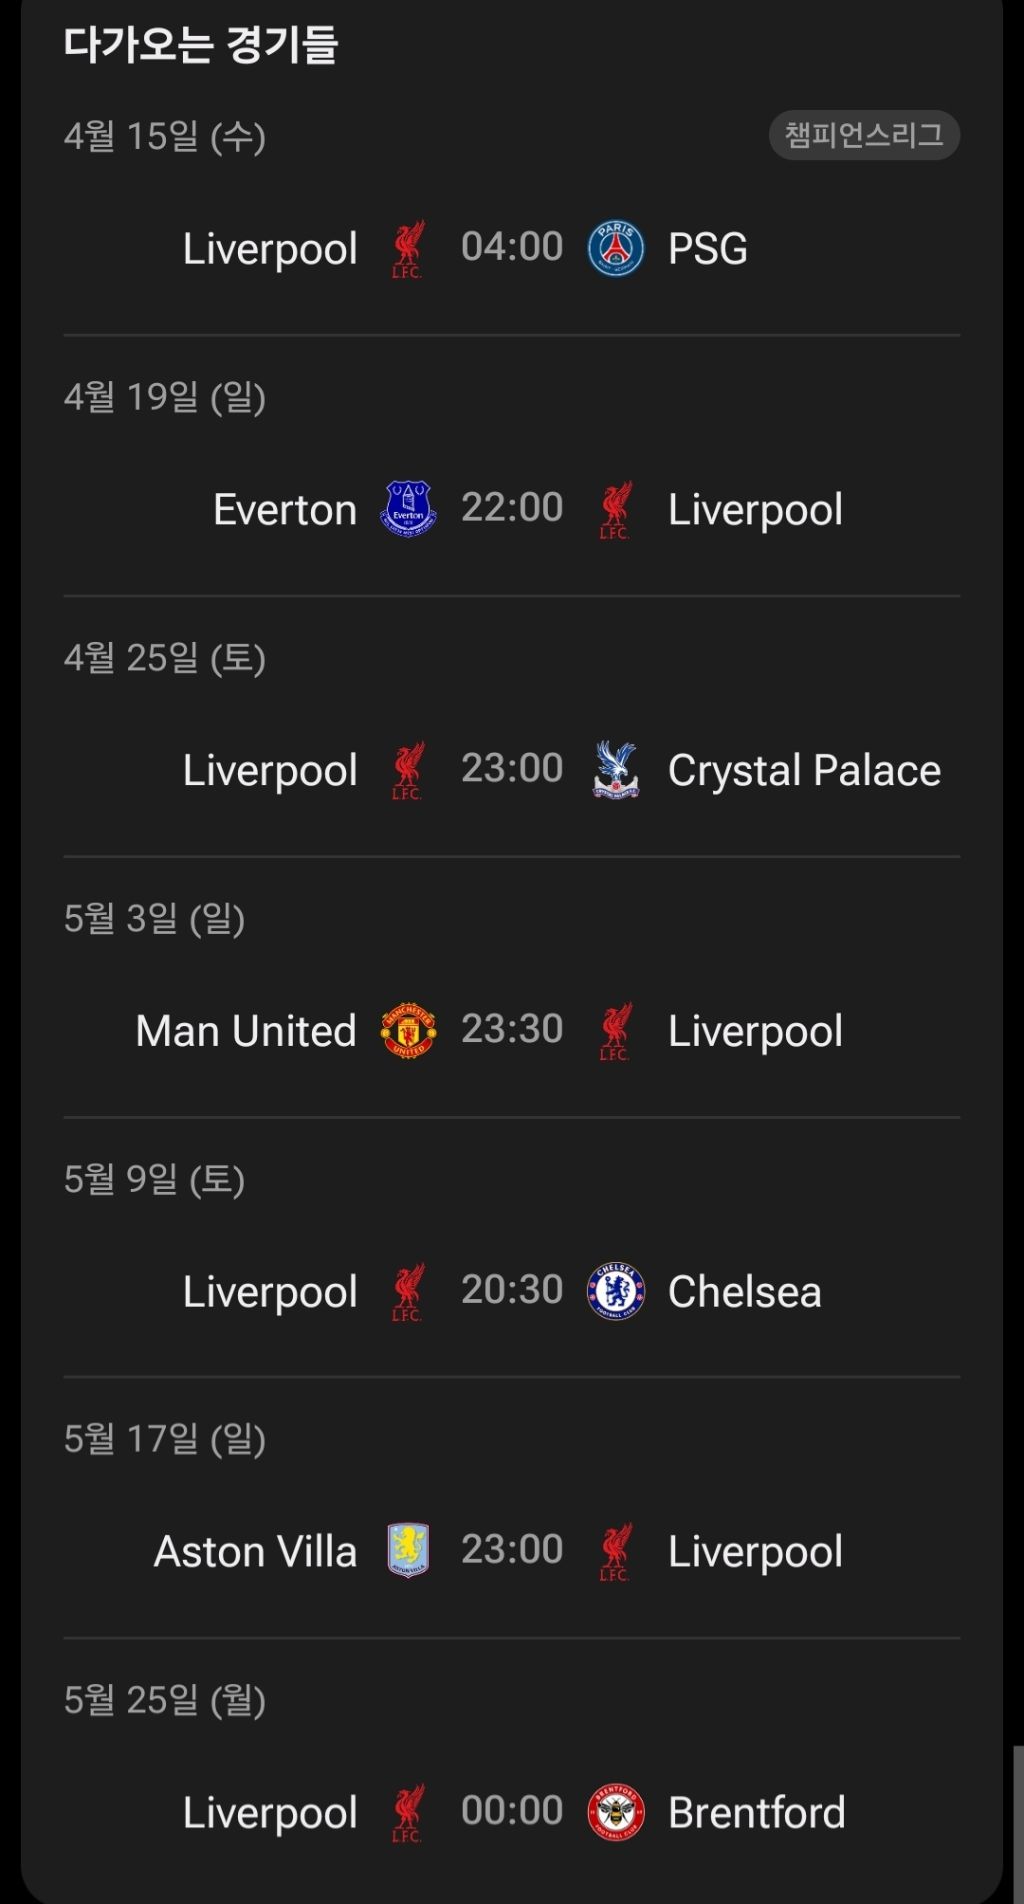Open the 22:00 Everton match time

[x=512, y=508]
